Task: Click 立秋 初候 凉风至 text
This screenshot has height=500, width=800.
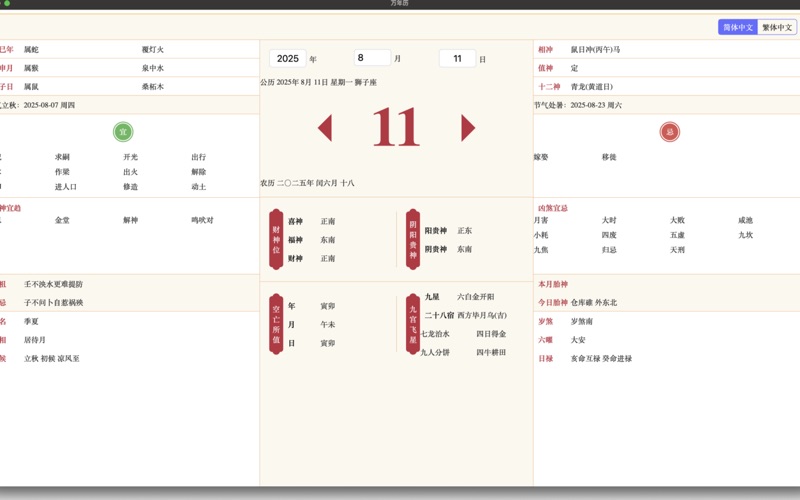Action: click(x=52, y=359)
